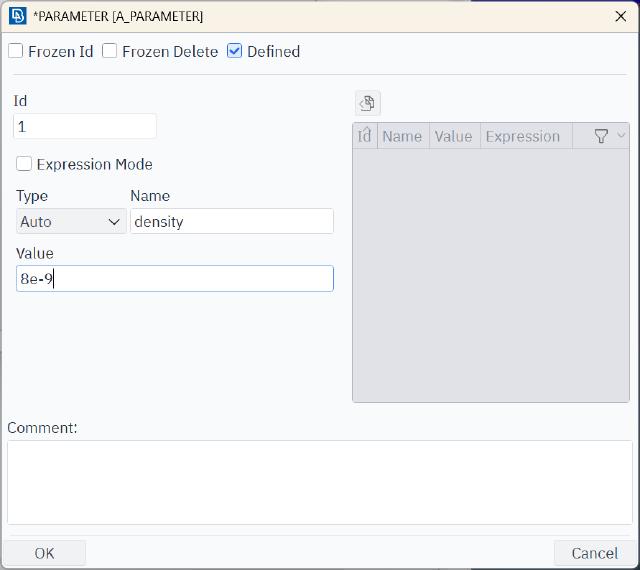Click the Name column header in table
The height and width of the screenshot is (570, 640).
click(402, 136)
